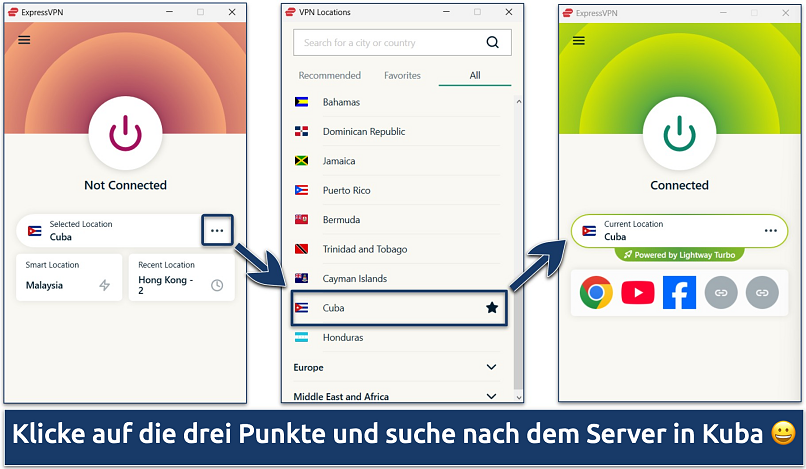Open three dots next to Selected Location Cuba
The height and width of the screenshot is (469, 806).
click(217, 230)
